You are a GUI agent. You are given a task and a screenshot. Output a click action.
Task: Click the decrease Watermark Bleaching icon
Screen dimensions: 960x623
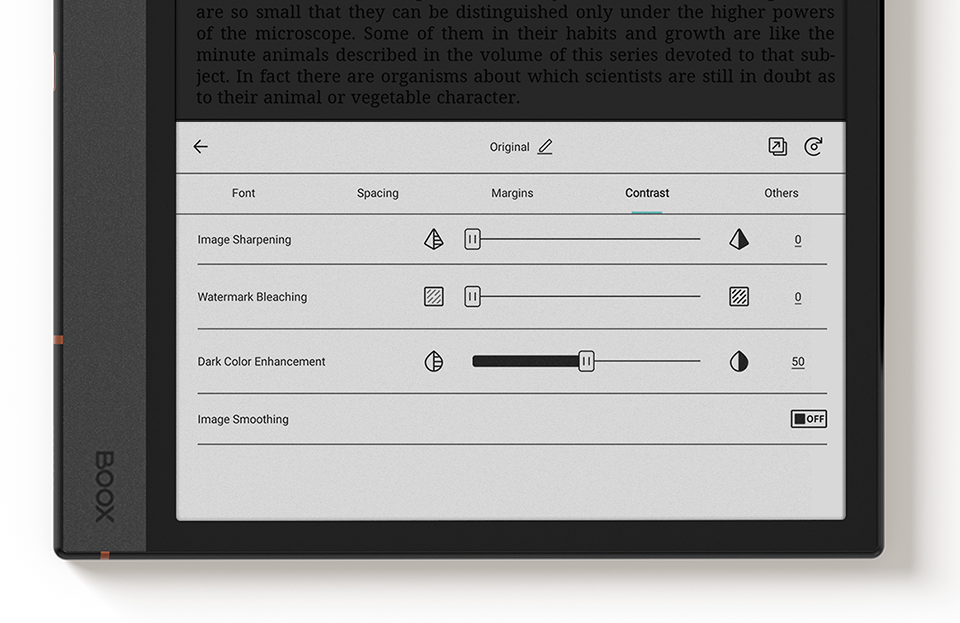[x=433, y=297]
